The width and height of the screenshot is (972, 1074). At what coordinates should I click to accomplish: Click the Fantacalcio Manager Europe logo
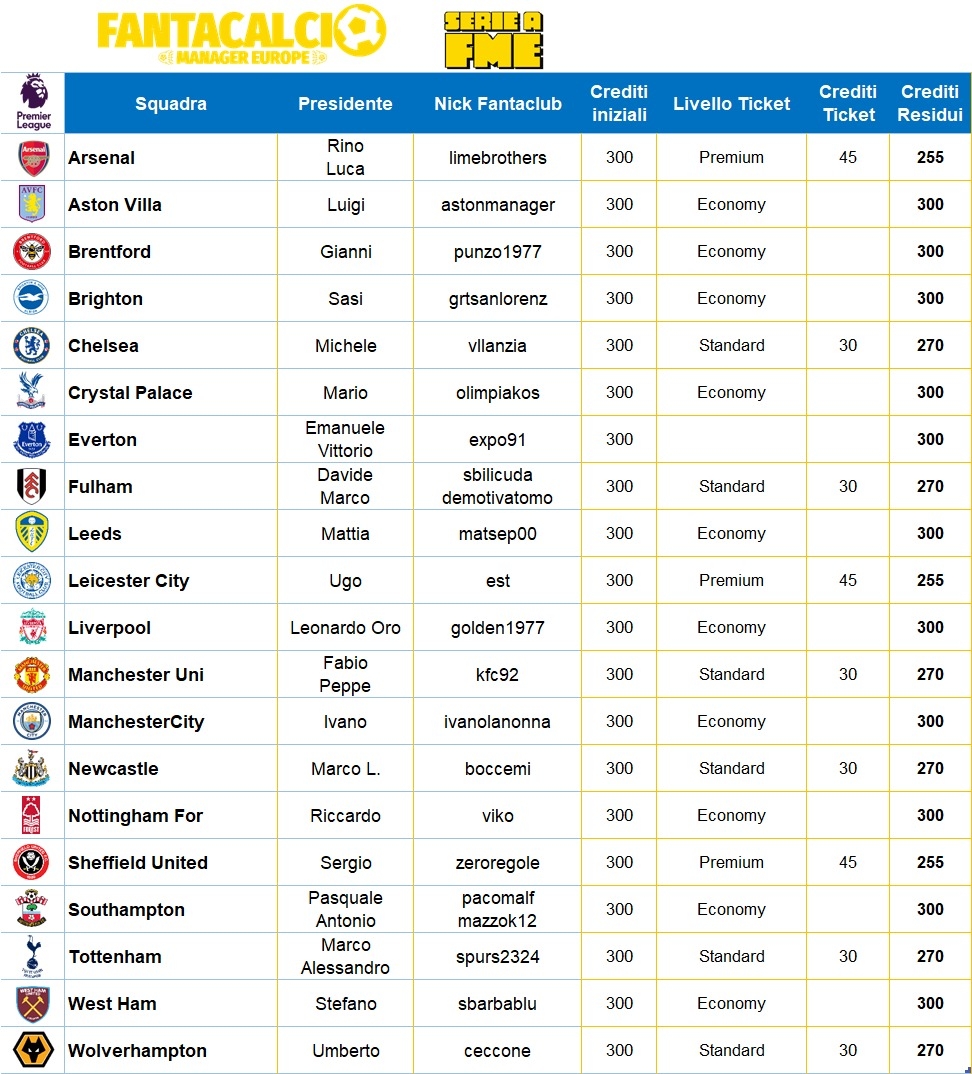click(x=242, y=38)
